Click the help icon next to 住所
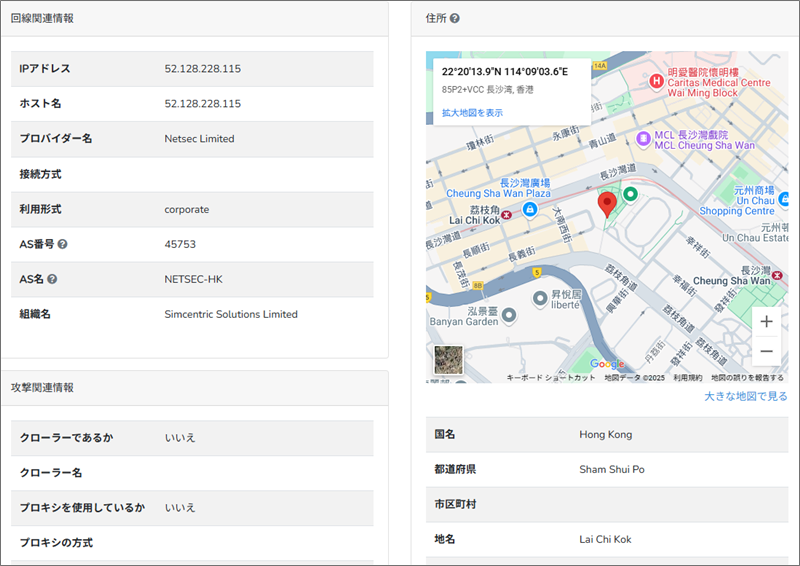The height and width of the screenshot is (566, 800). [455, 18]
